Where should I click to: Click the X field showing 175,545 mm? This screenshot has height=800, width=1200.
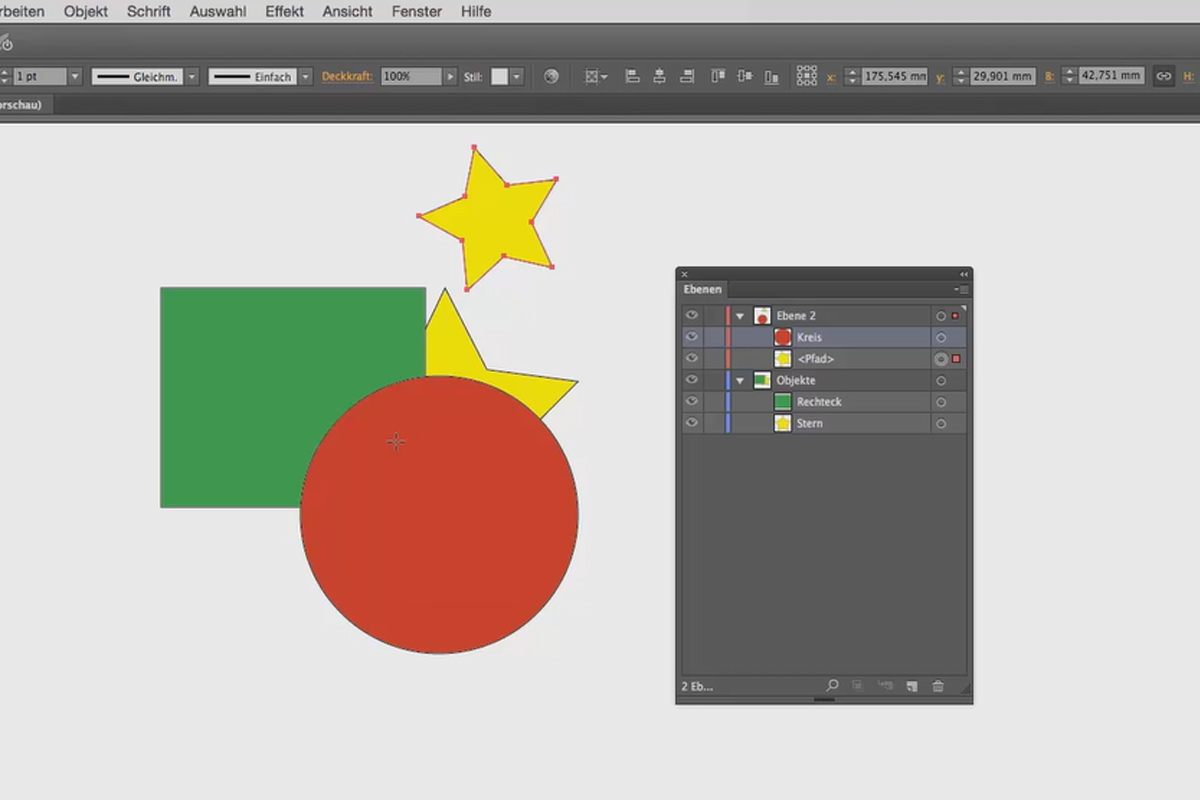[x=893, y=76]
